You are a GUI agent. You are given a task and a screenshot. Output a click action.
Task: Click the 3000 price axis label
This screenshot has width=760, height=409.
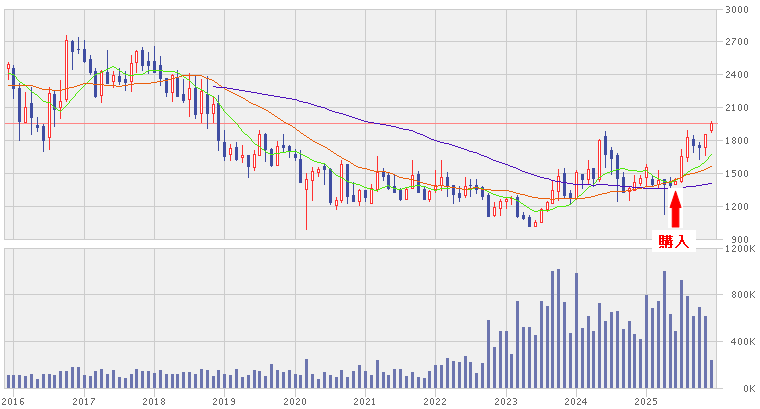736,10
